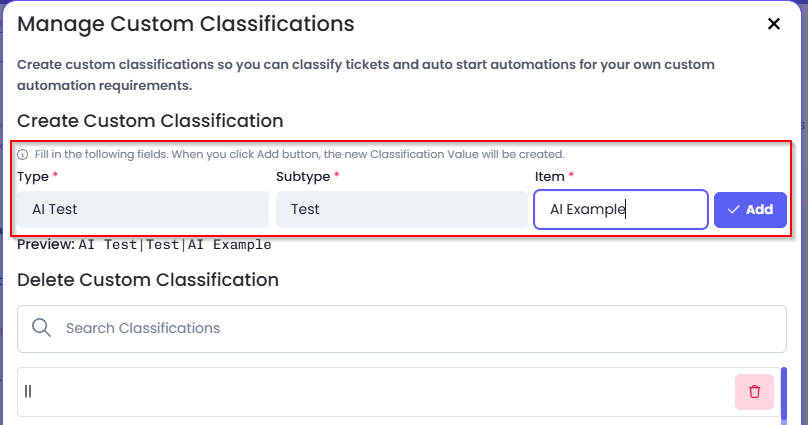
Task: Click the Item field label
Action: (x=549, y=177)
